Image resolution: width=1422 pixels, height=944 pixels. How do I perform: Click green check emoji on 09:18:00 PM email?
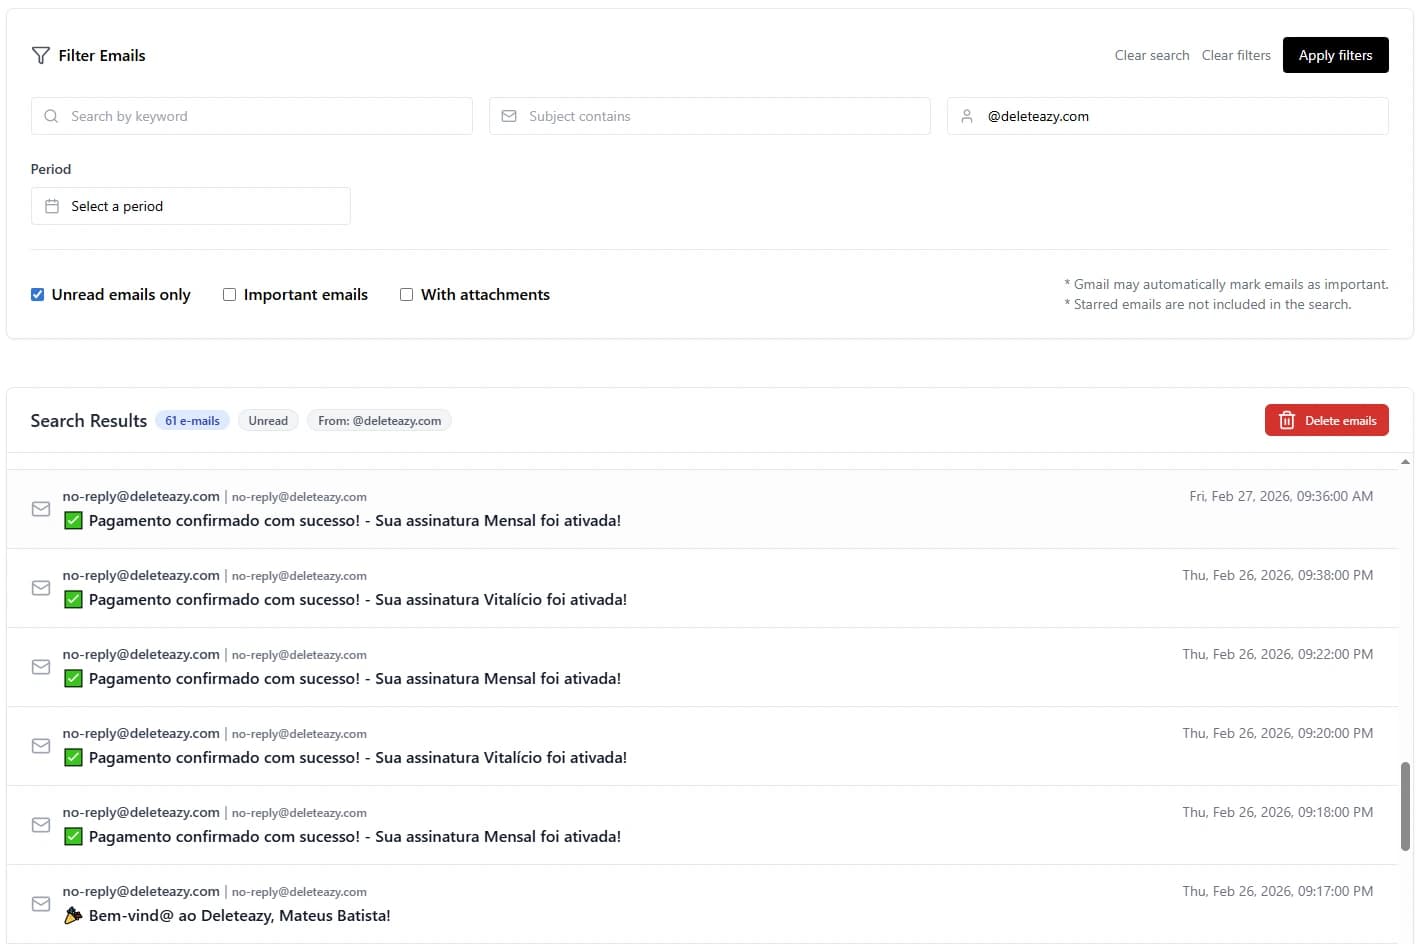point(73,837)
